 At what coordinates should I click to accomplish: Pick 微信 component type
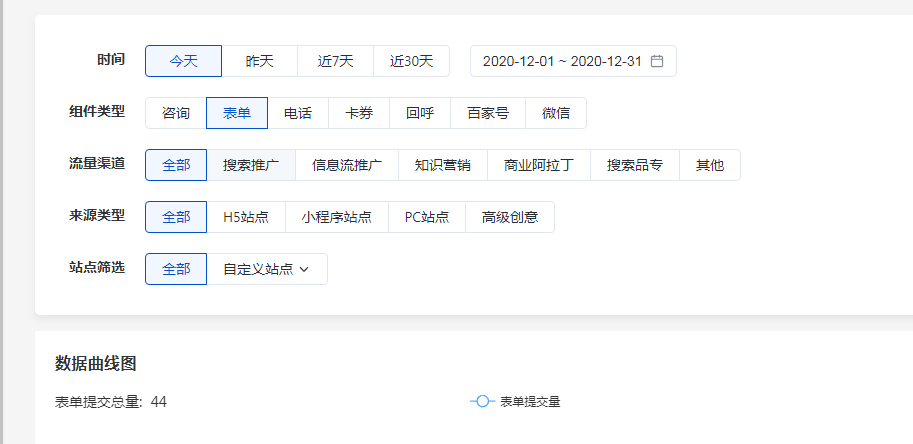click(556, 113)
